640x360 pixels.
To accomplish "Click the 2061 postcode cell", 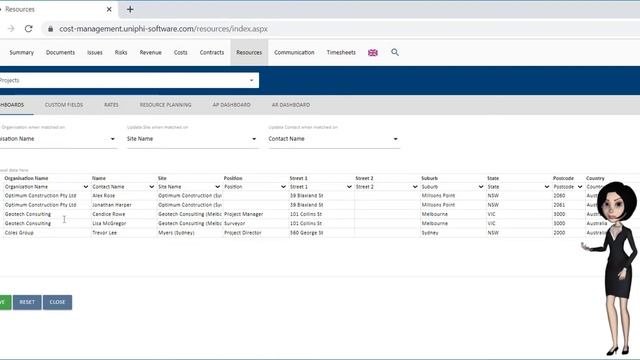I will (x=568, y=205).
